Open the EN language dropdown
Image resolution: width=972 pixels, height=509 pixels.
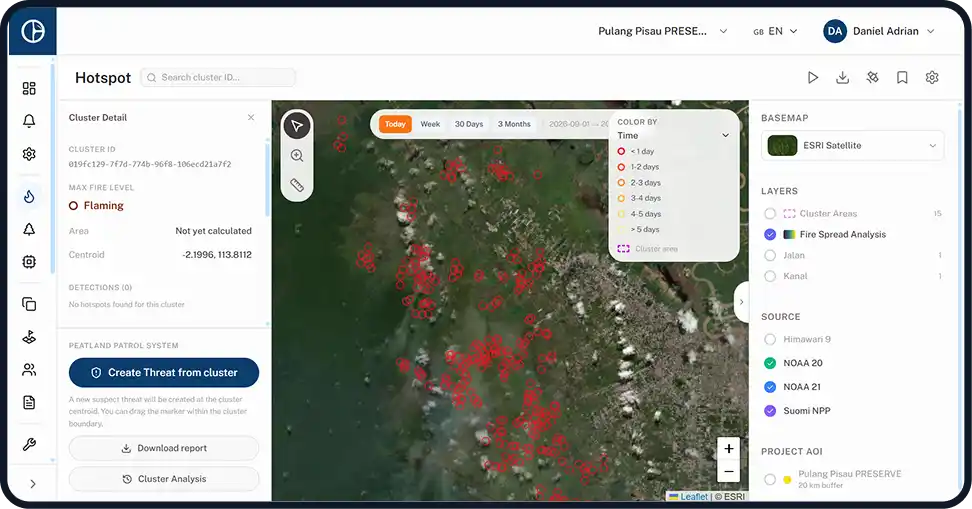click(775, 31)
